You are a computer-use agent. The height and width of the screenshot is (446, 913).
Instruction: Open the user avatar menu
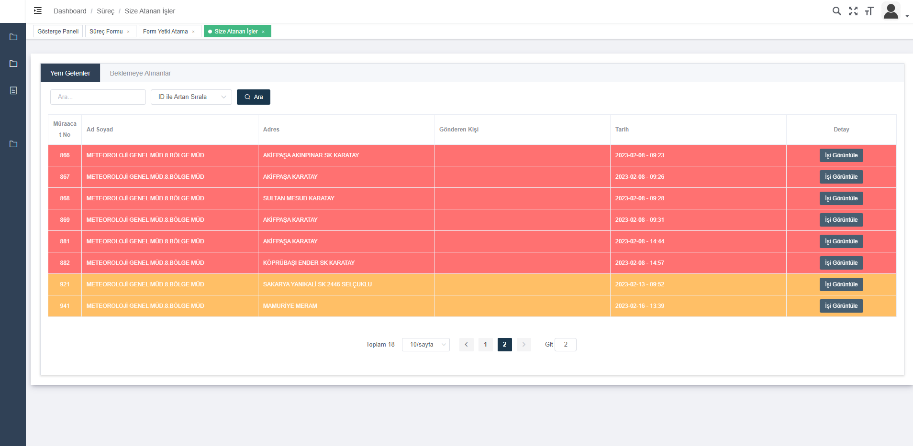(893, 11)
